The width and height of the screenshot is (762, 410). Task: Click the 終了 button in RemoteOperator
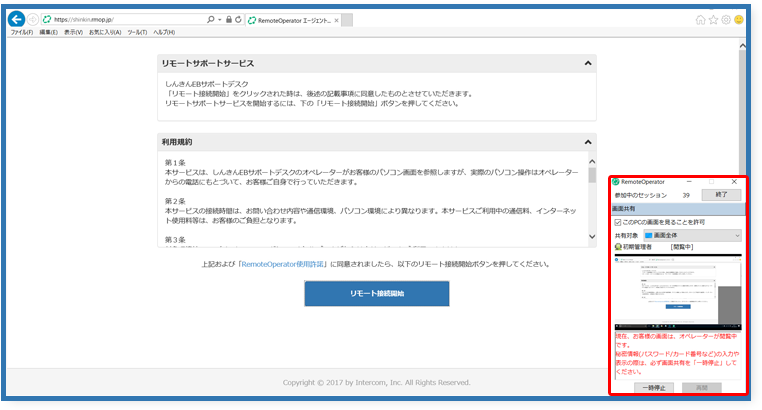(721, 195)
